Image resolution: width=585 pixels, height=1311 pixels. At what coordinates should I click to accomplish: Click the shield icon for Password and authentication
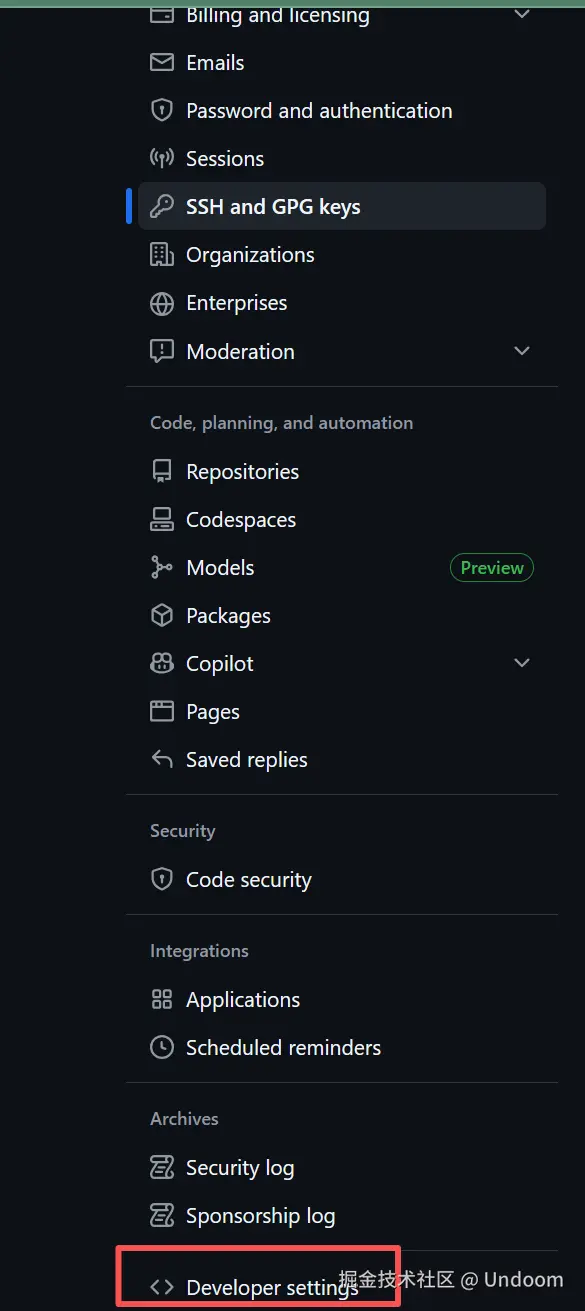tap(161, 111)
